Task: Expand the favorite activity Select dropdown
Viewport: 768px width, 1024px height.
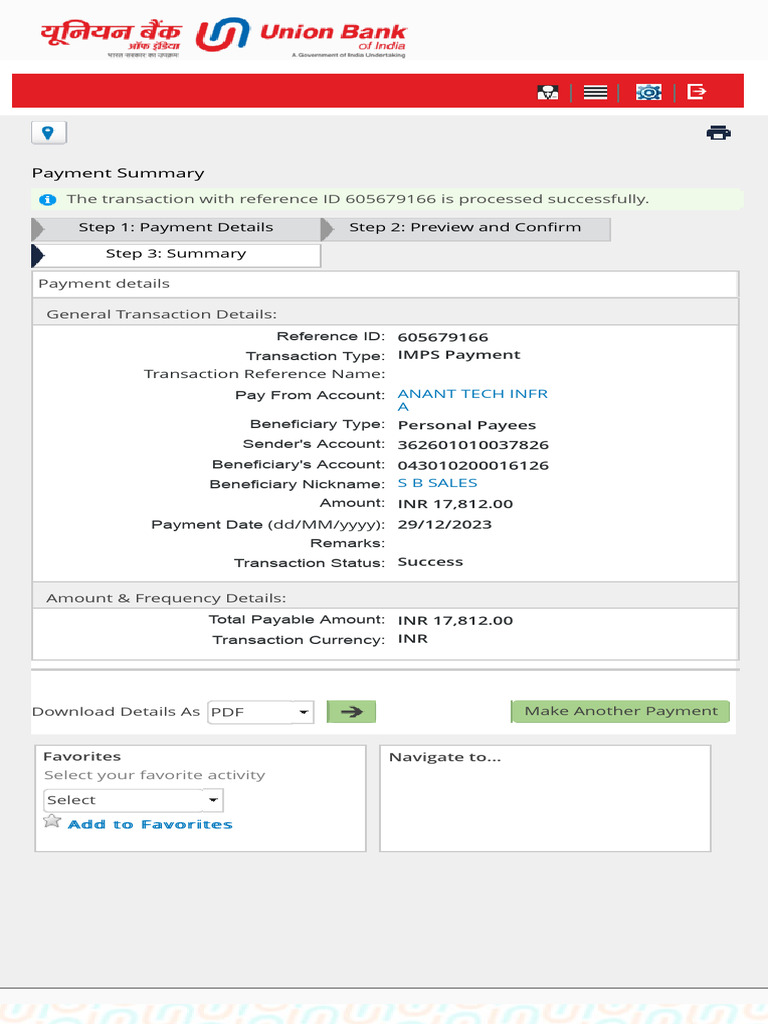Action: [133, 800]
